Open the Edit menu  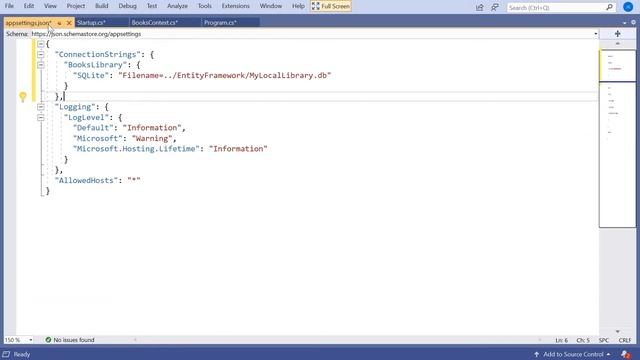(29, 6)
